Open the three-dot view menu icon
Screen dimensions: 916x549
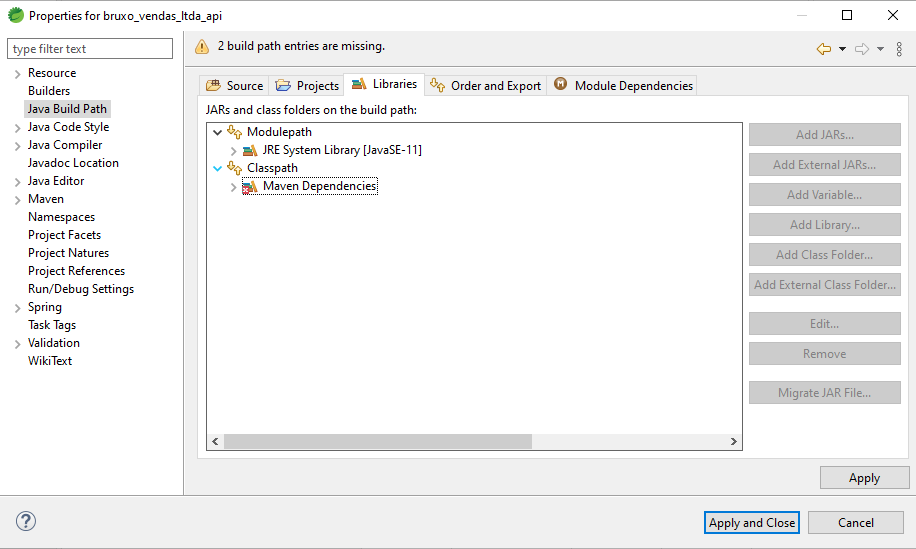click(x=899, y=49)
